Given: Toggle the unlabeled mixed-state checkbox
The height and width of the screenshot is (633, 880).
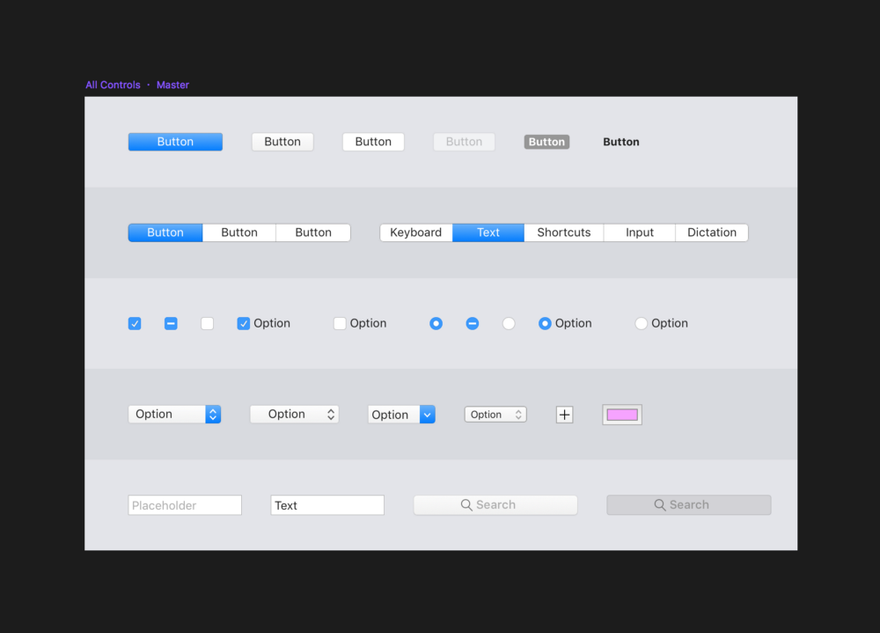Looking at the screenshot, I should click(171, 323).
